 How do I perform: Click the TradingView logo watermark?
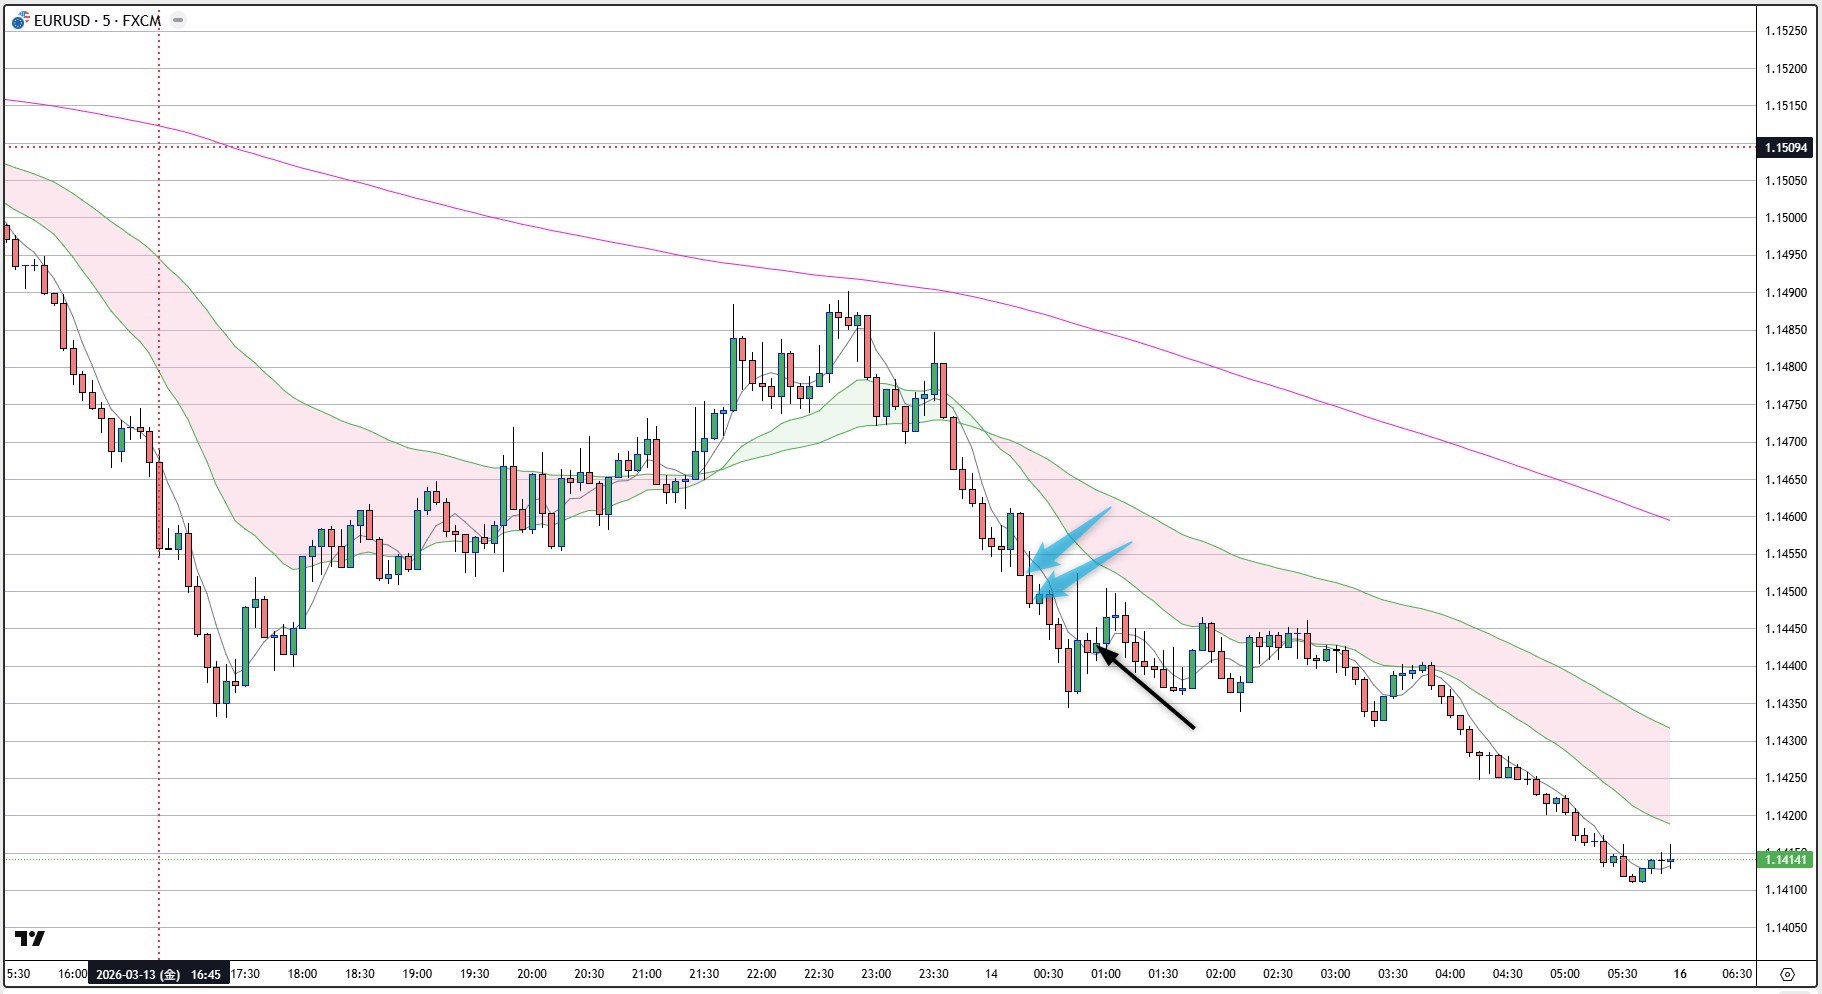30,939
